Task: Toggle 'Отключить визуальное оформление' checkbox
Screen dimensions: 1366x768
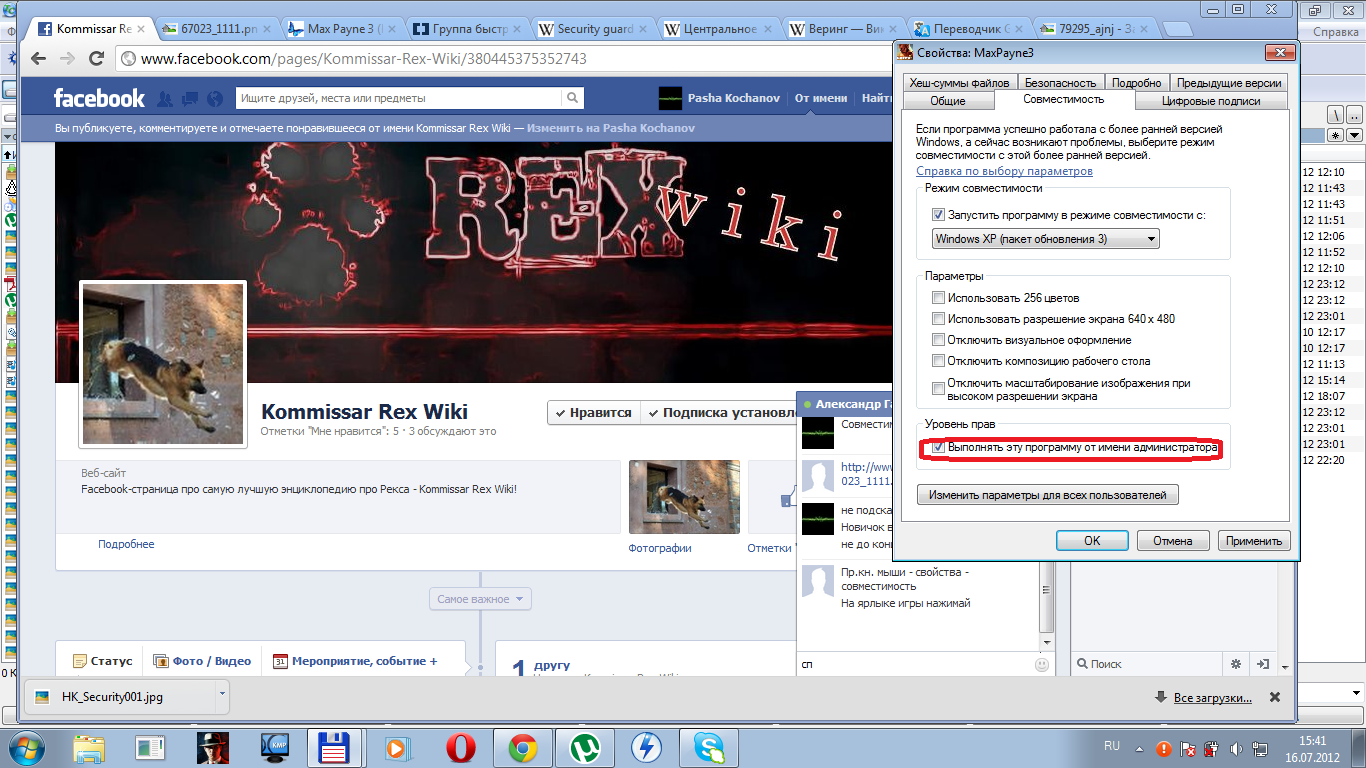Action: pos(937,340)
